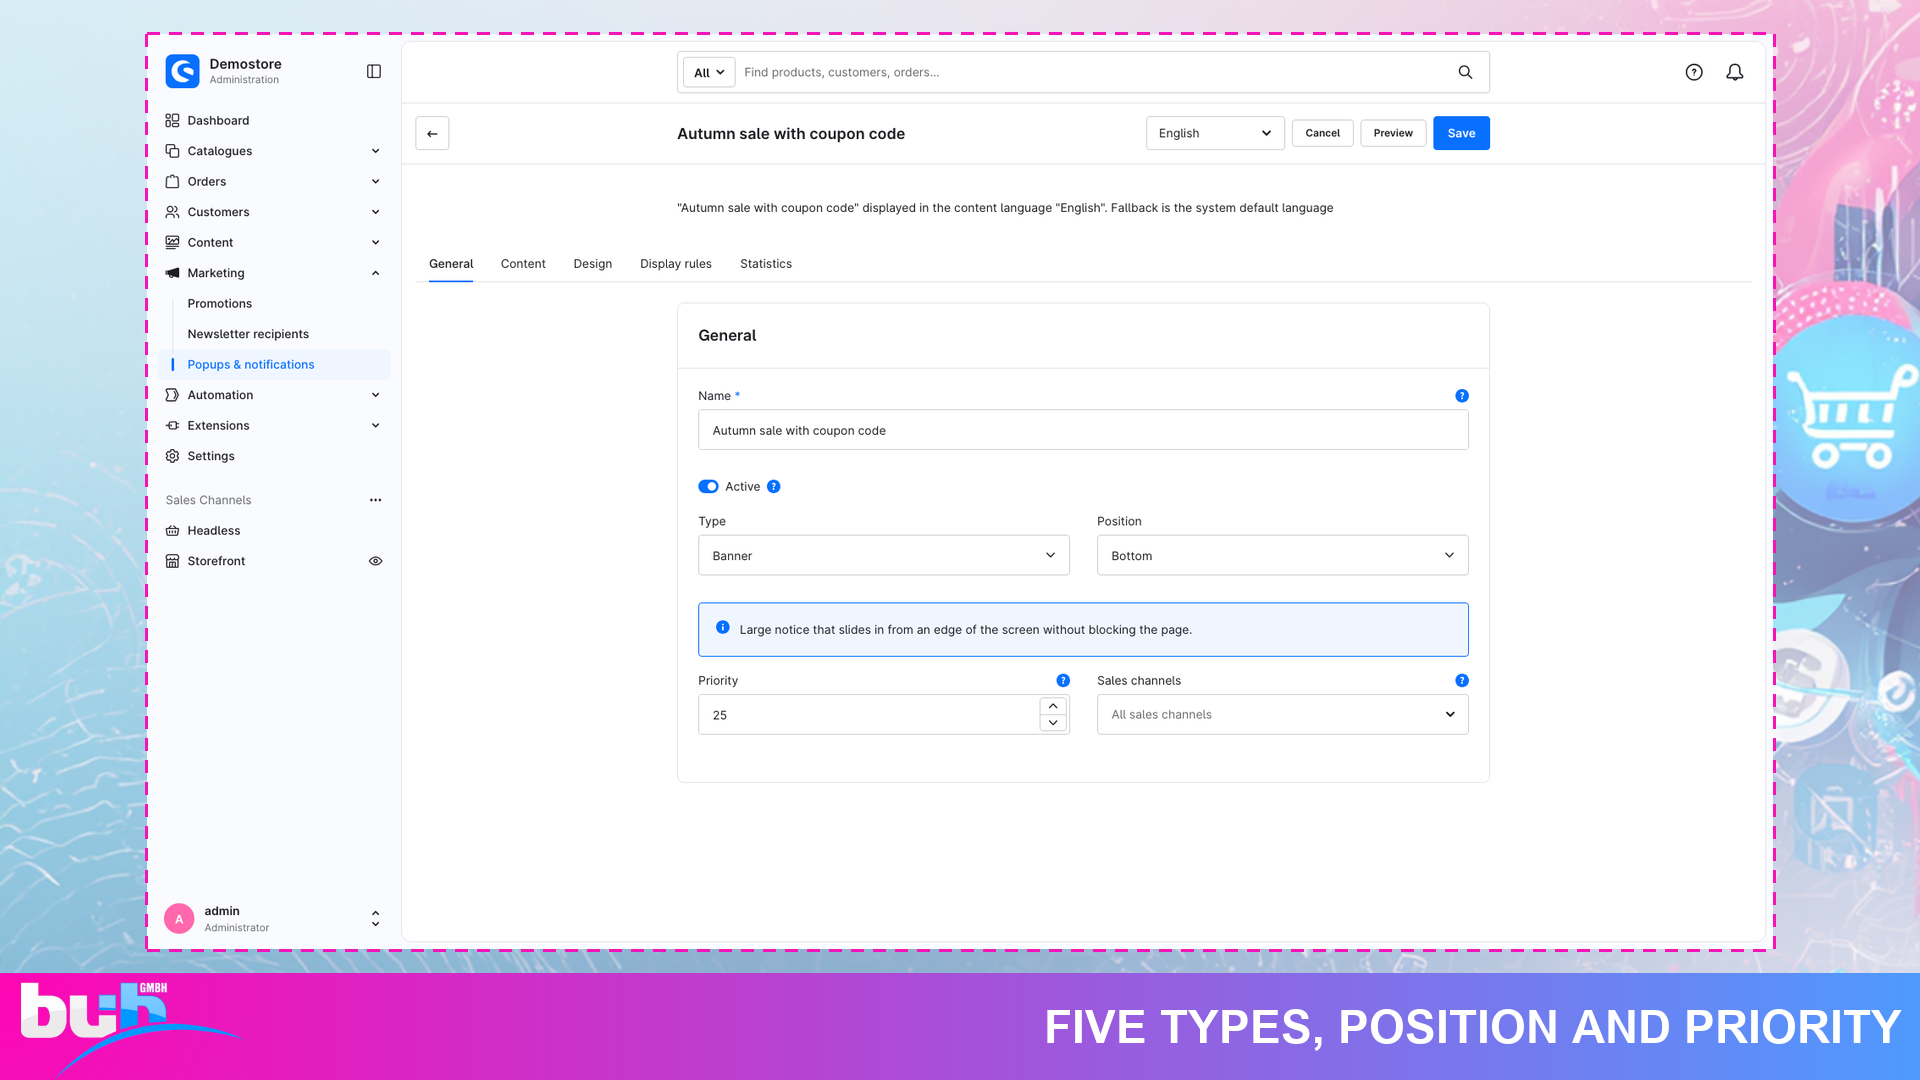The image size is (1920, 1080).
Task: Open the notifications bell
Action: [1735, 72]
